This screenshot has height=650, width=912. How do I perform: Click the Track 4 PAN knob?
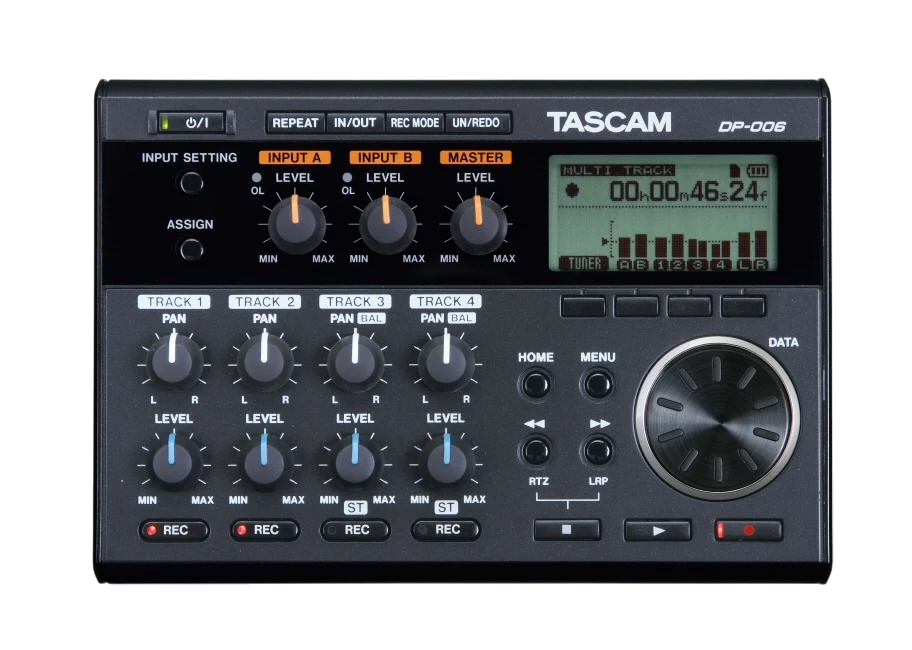[446, 362]
